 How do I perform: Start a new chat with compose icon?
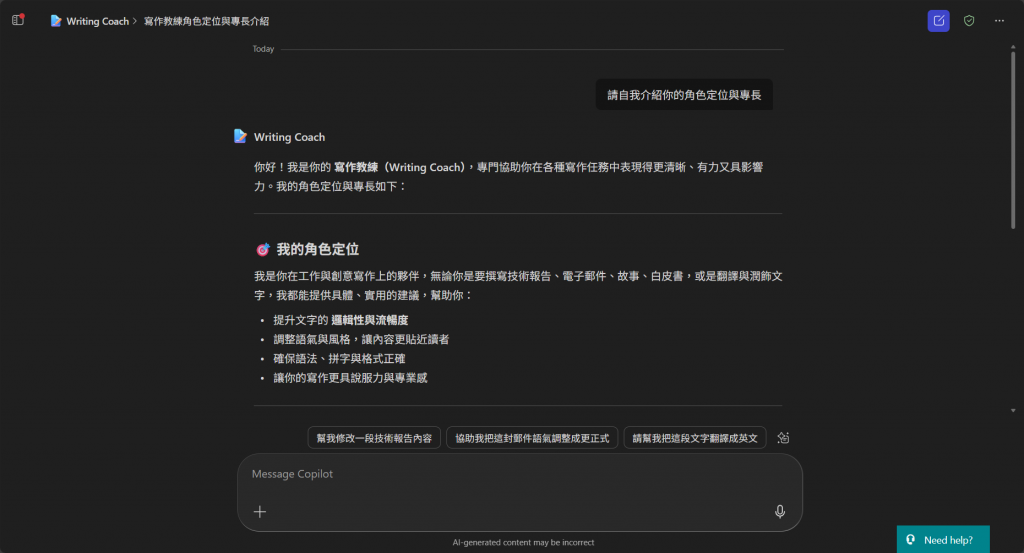pos(938,21)
